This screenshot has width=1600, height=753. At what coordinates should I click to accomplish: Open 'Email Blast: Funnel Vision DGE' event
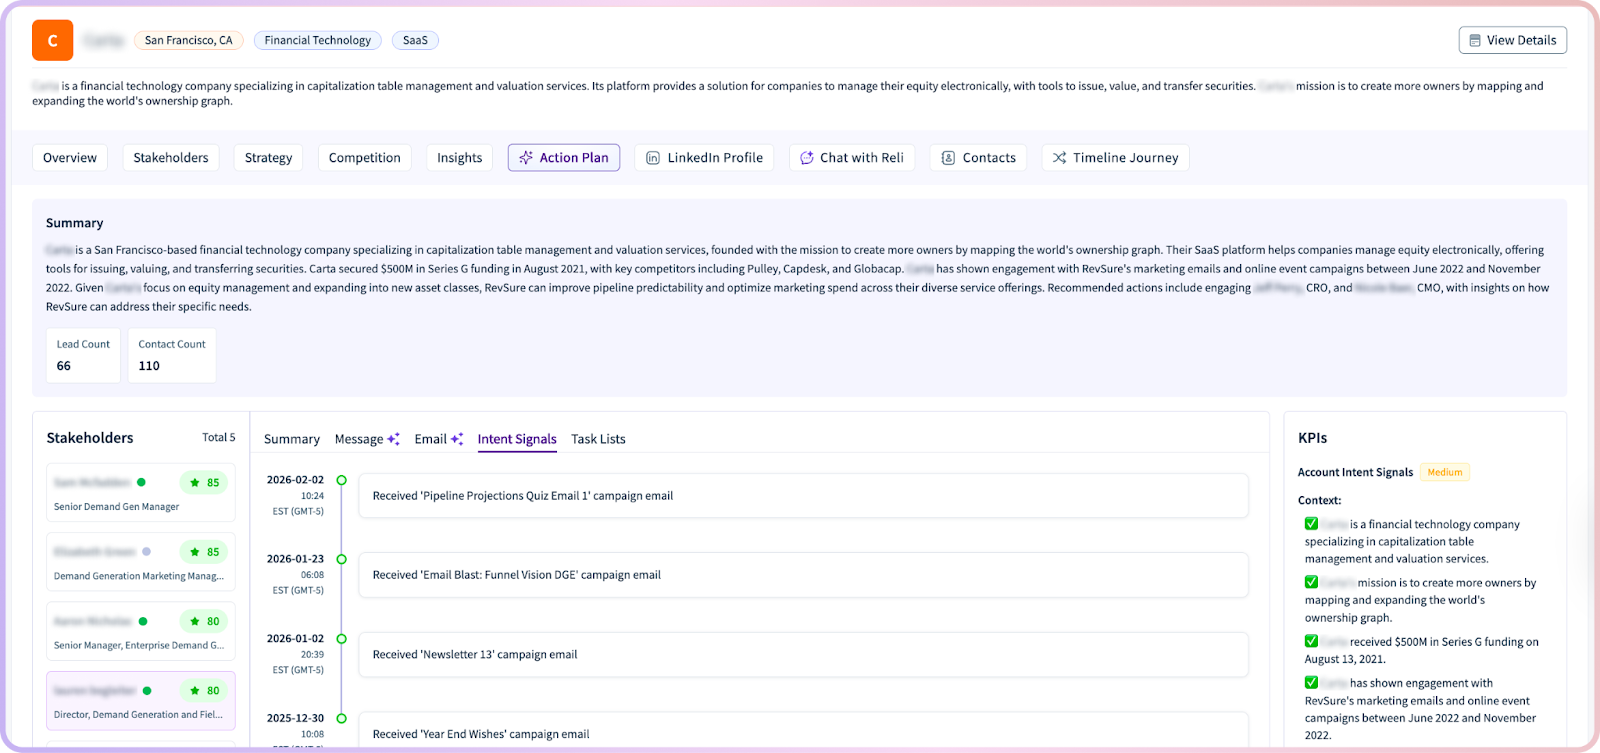pyautogui.click(x=803, y=575)
